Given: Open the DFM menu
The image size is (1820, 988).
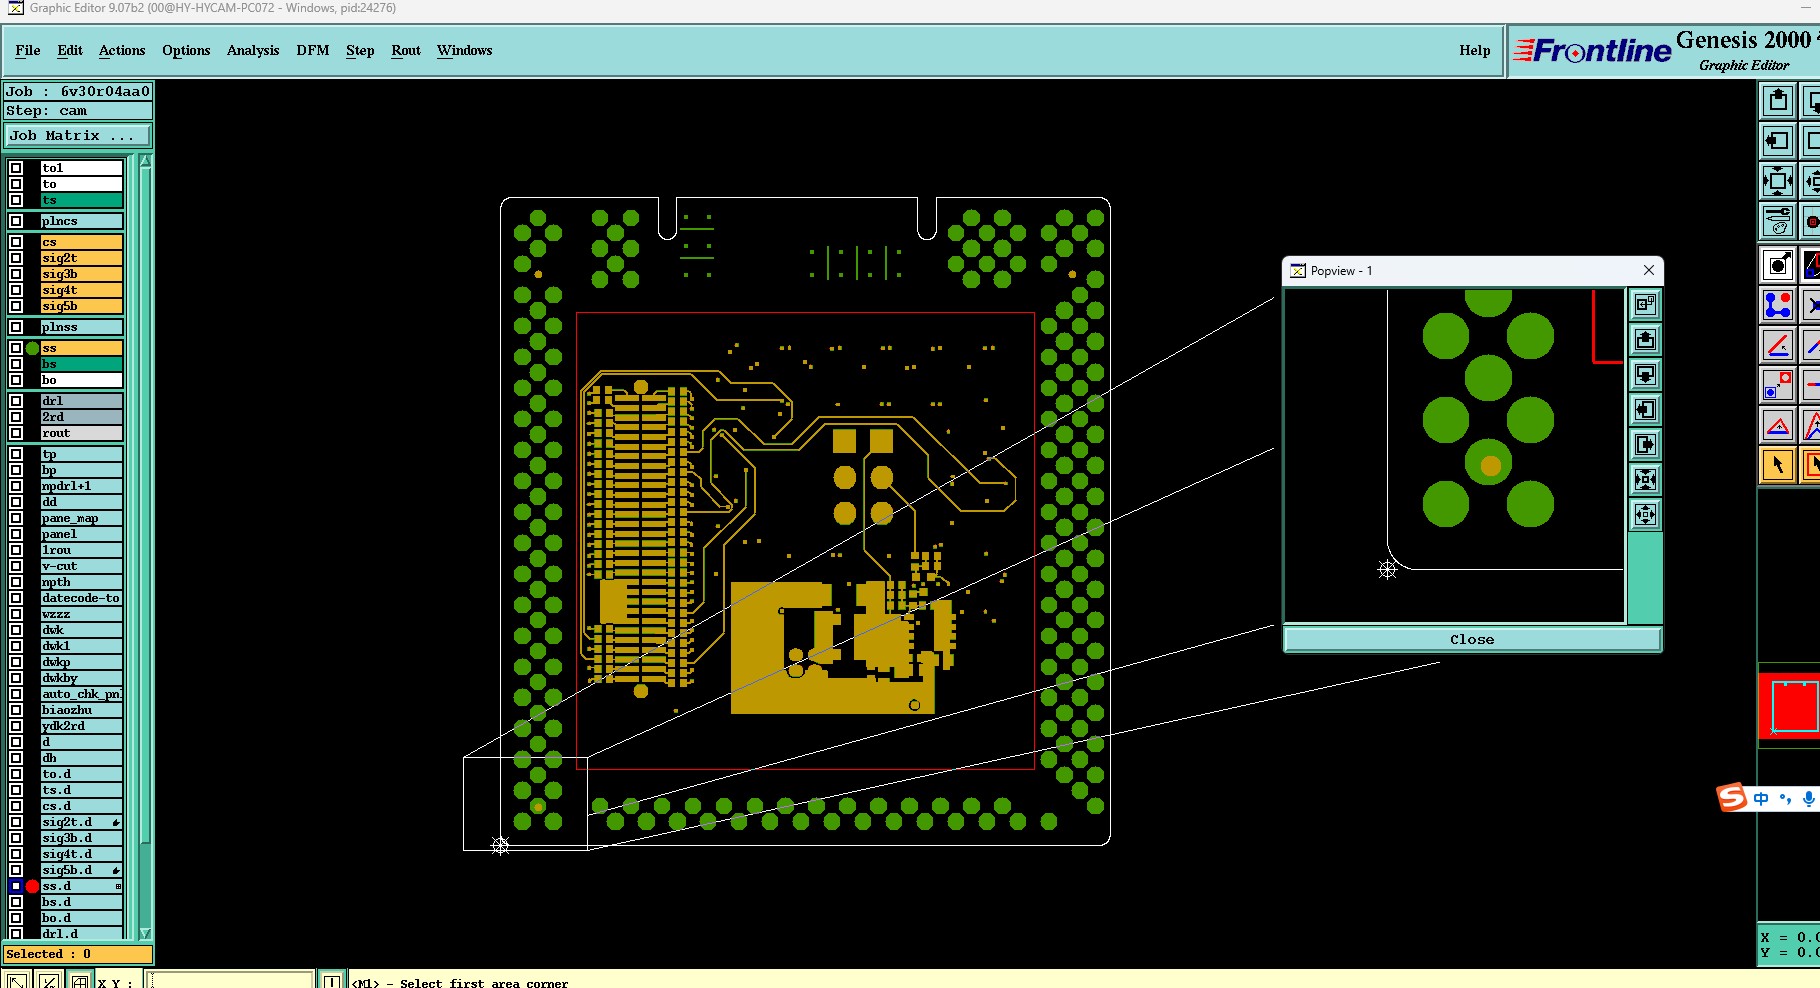Looking at the screenshot, I should 313,50.
